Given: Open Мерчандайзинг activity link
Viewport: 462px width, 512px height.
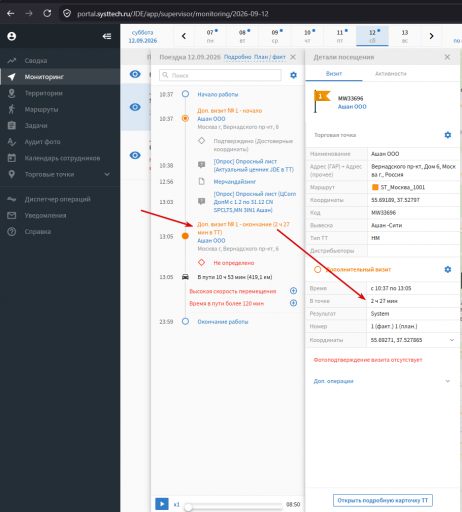Looking at the screenshot, I should pos(235,182).
